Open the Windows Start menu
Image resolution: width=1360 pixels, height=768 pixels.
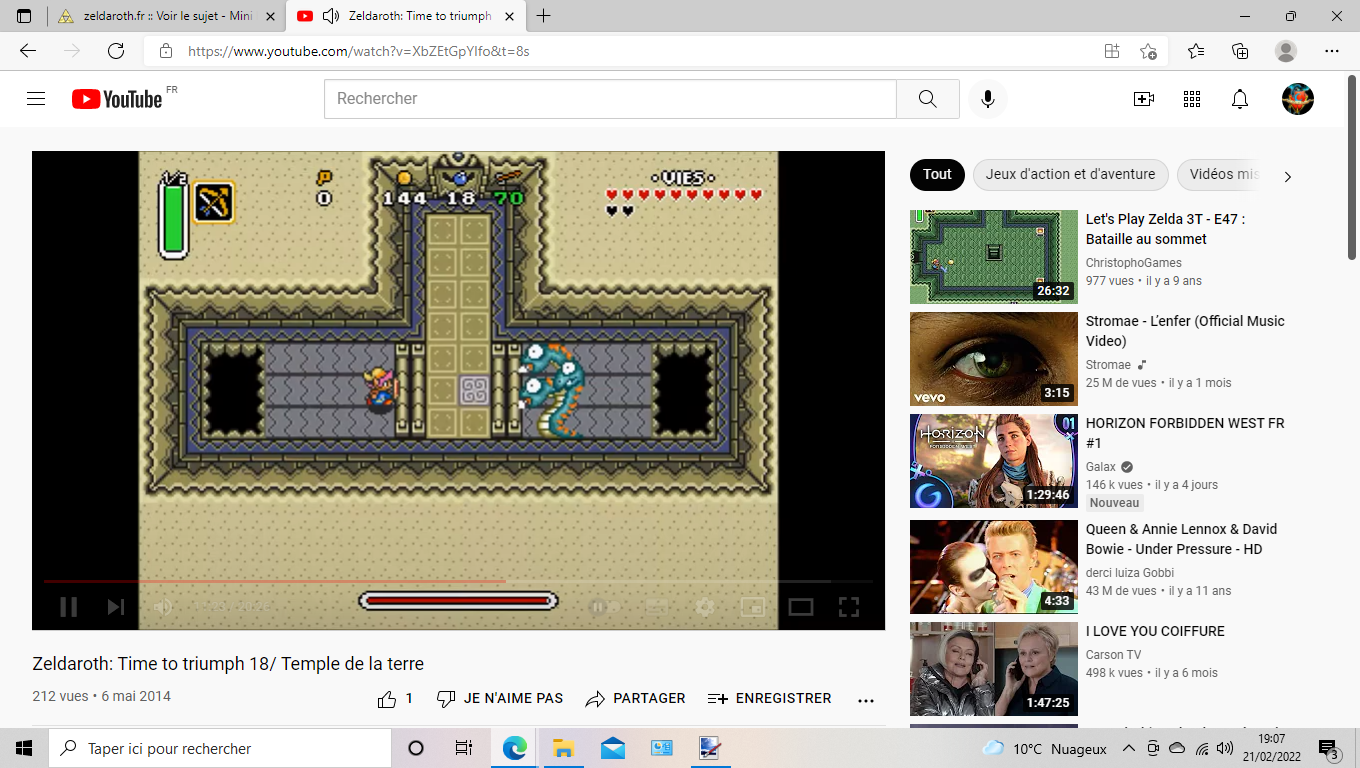pyautogui.click(x=24, y=748)
